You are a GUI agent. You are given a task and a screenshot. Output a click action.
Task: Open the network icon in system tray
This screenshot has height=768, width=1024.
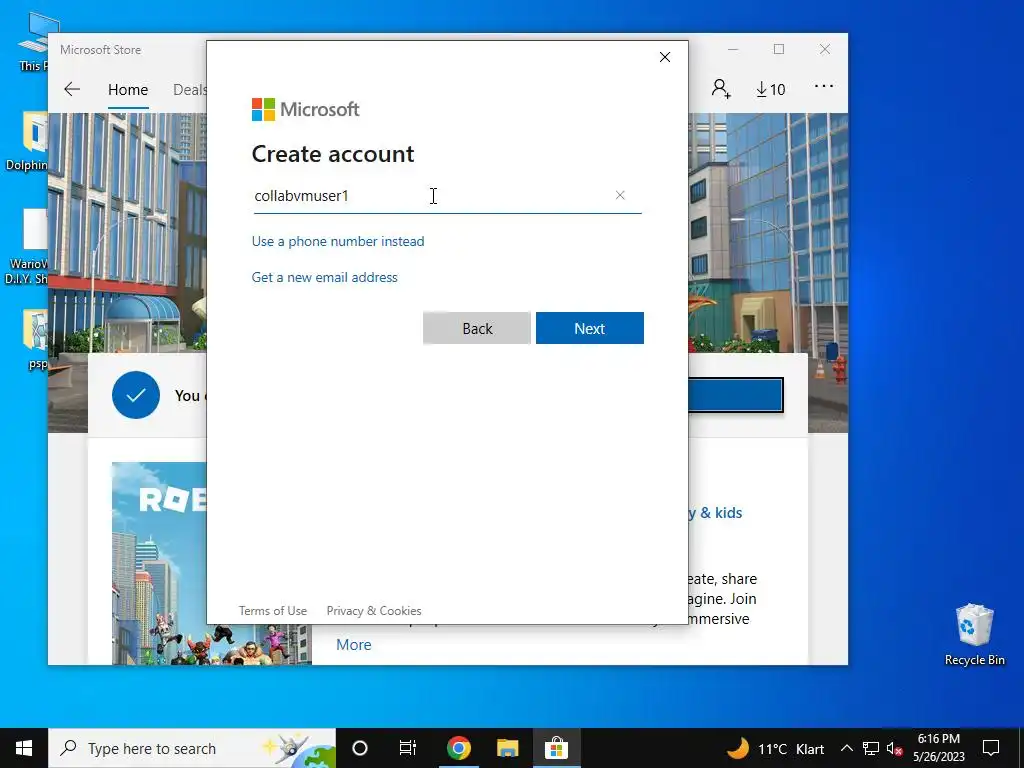(871, 748)
